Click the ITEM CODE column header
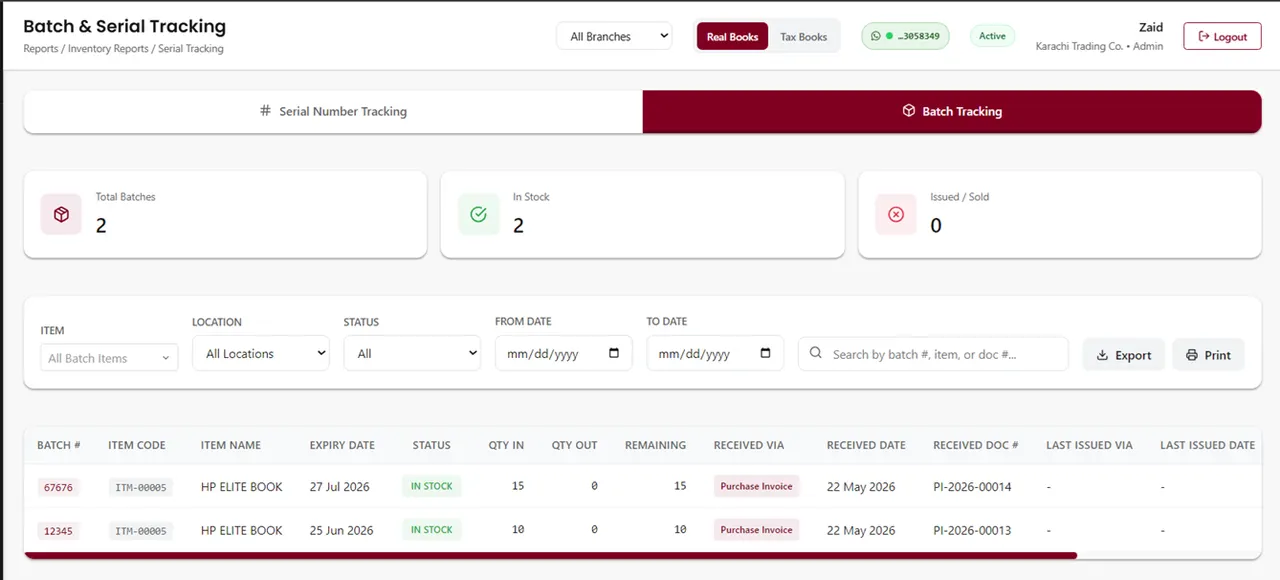 tap(137, 445)
